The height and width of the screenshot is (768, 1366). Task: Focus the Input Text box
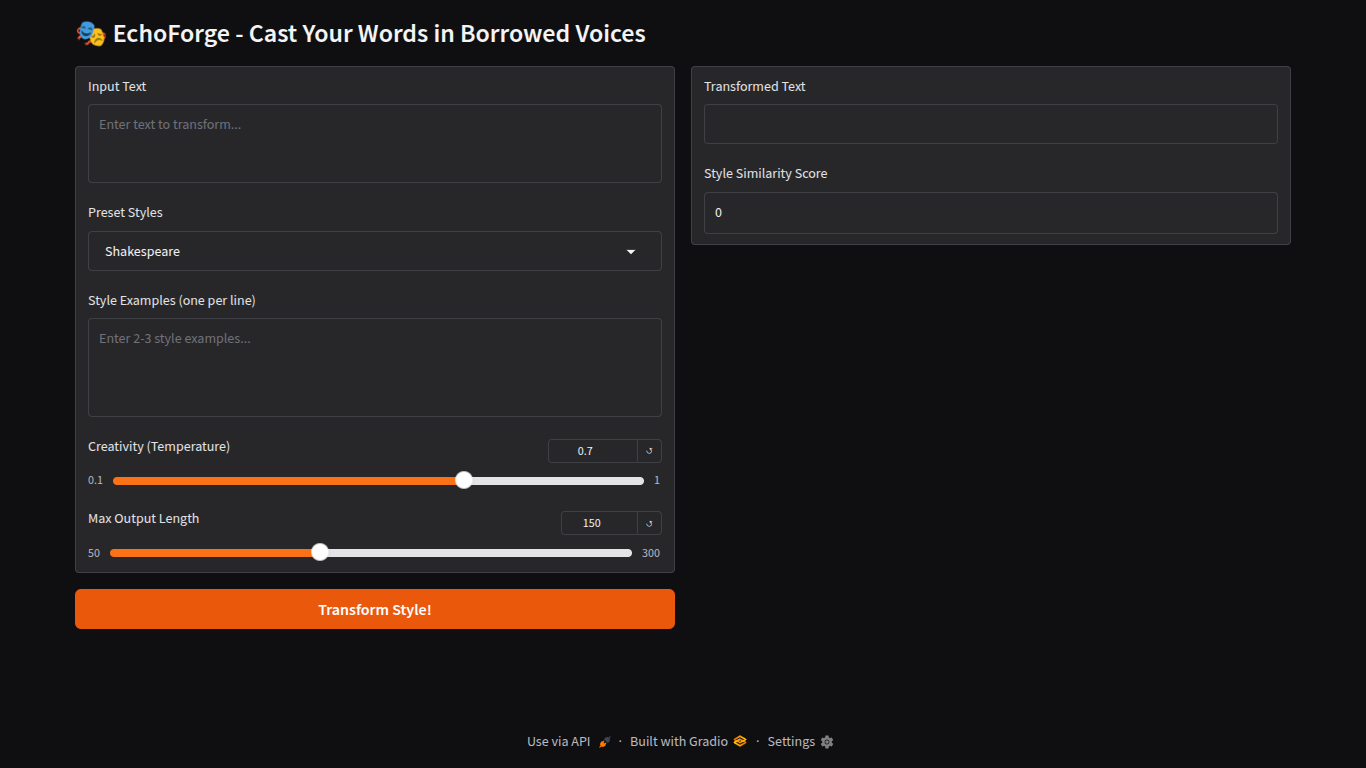[375, 143]
